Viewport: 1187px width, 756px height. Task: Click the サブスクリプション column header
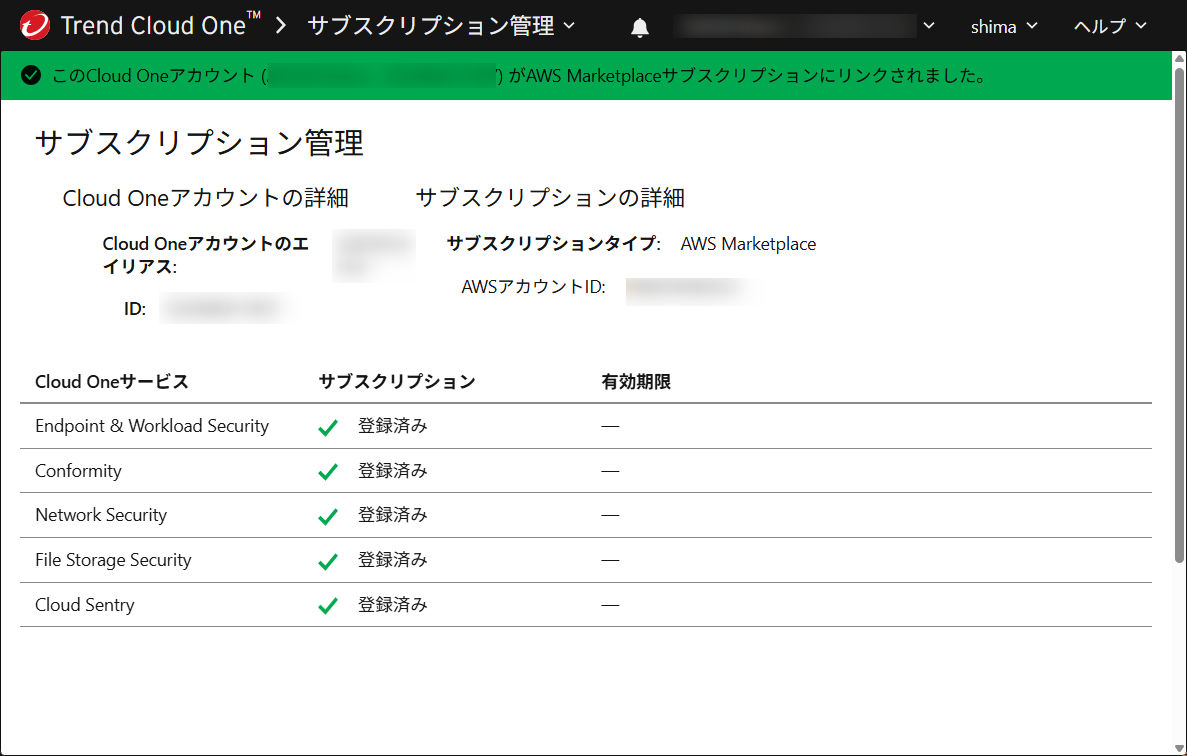pyautogui.click(x=397, y=381)
